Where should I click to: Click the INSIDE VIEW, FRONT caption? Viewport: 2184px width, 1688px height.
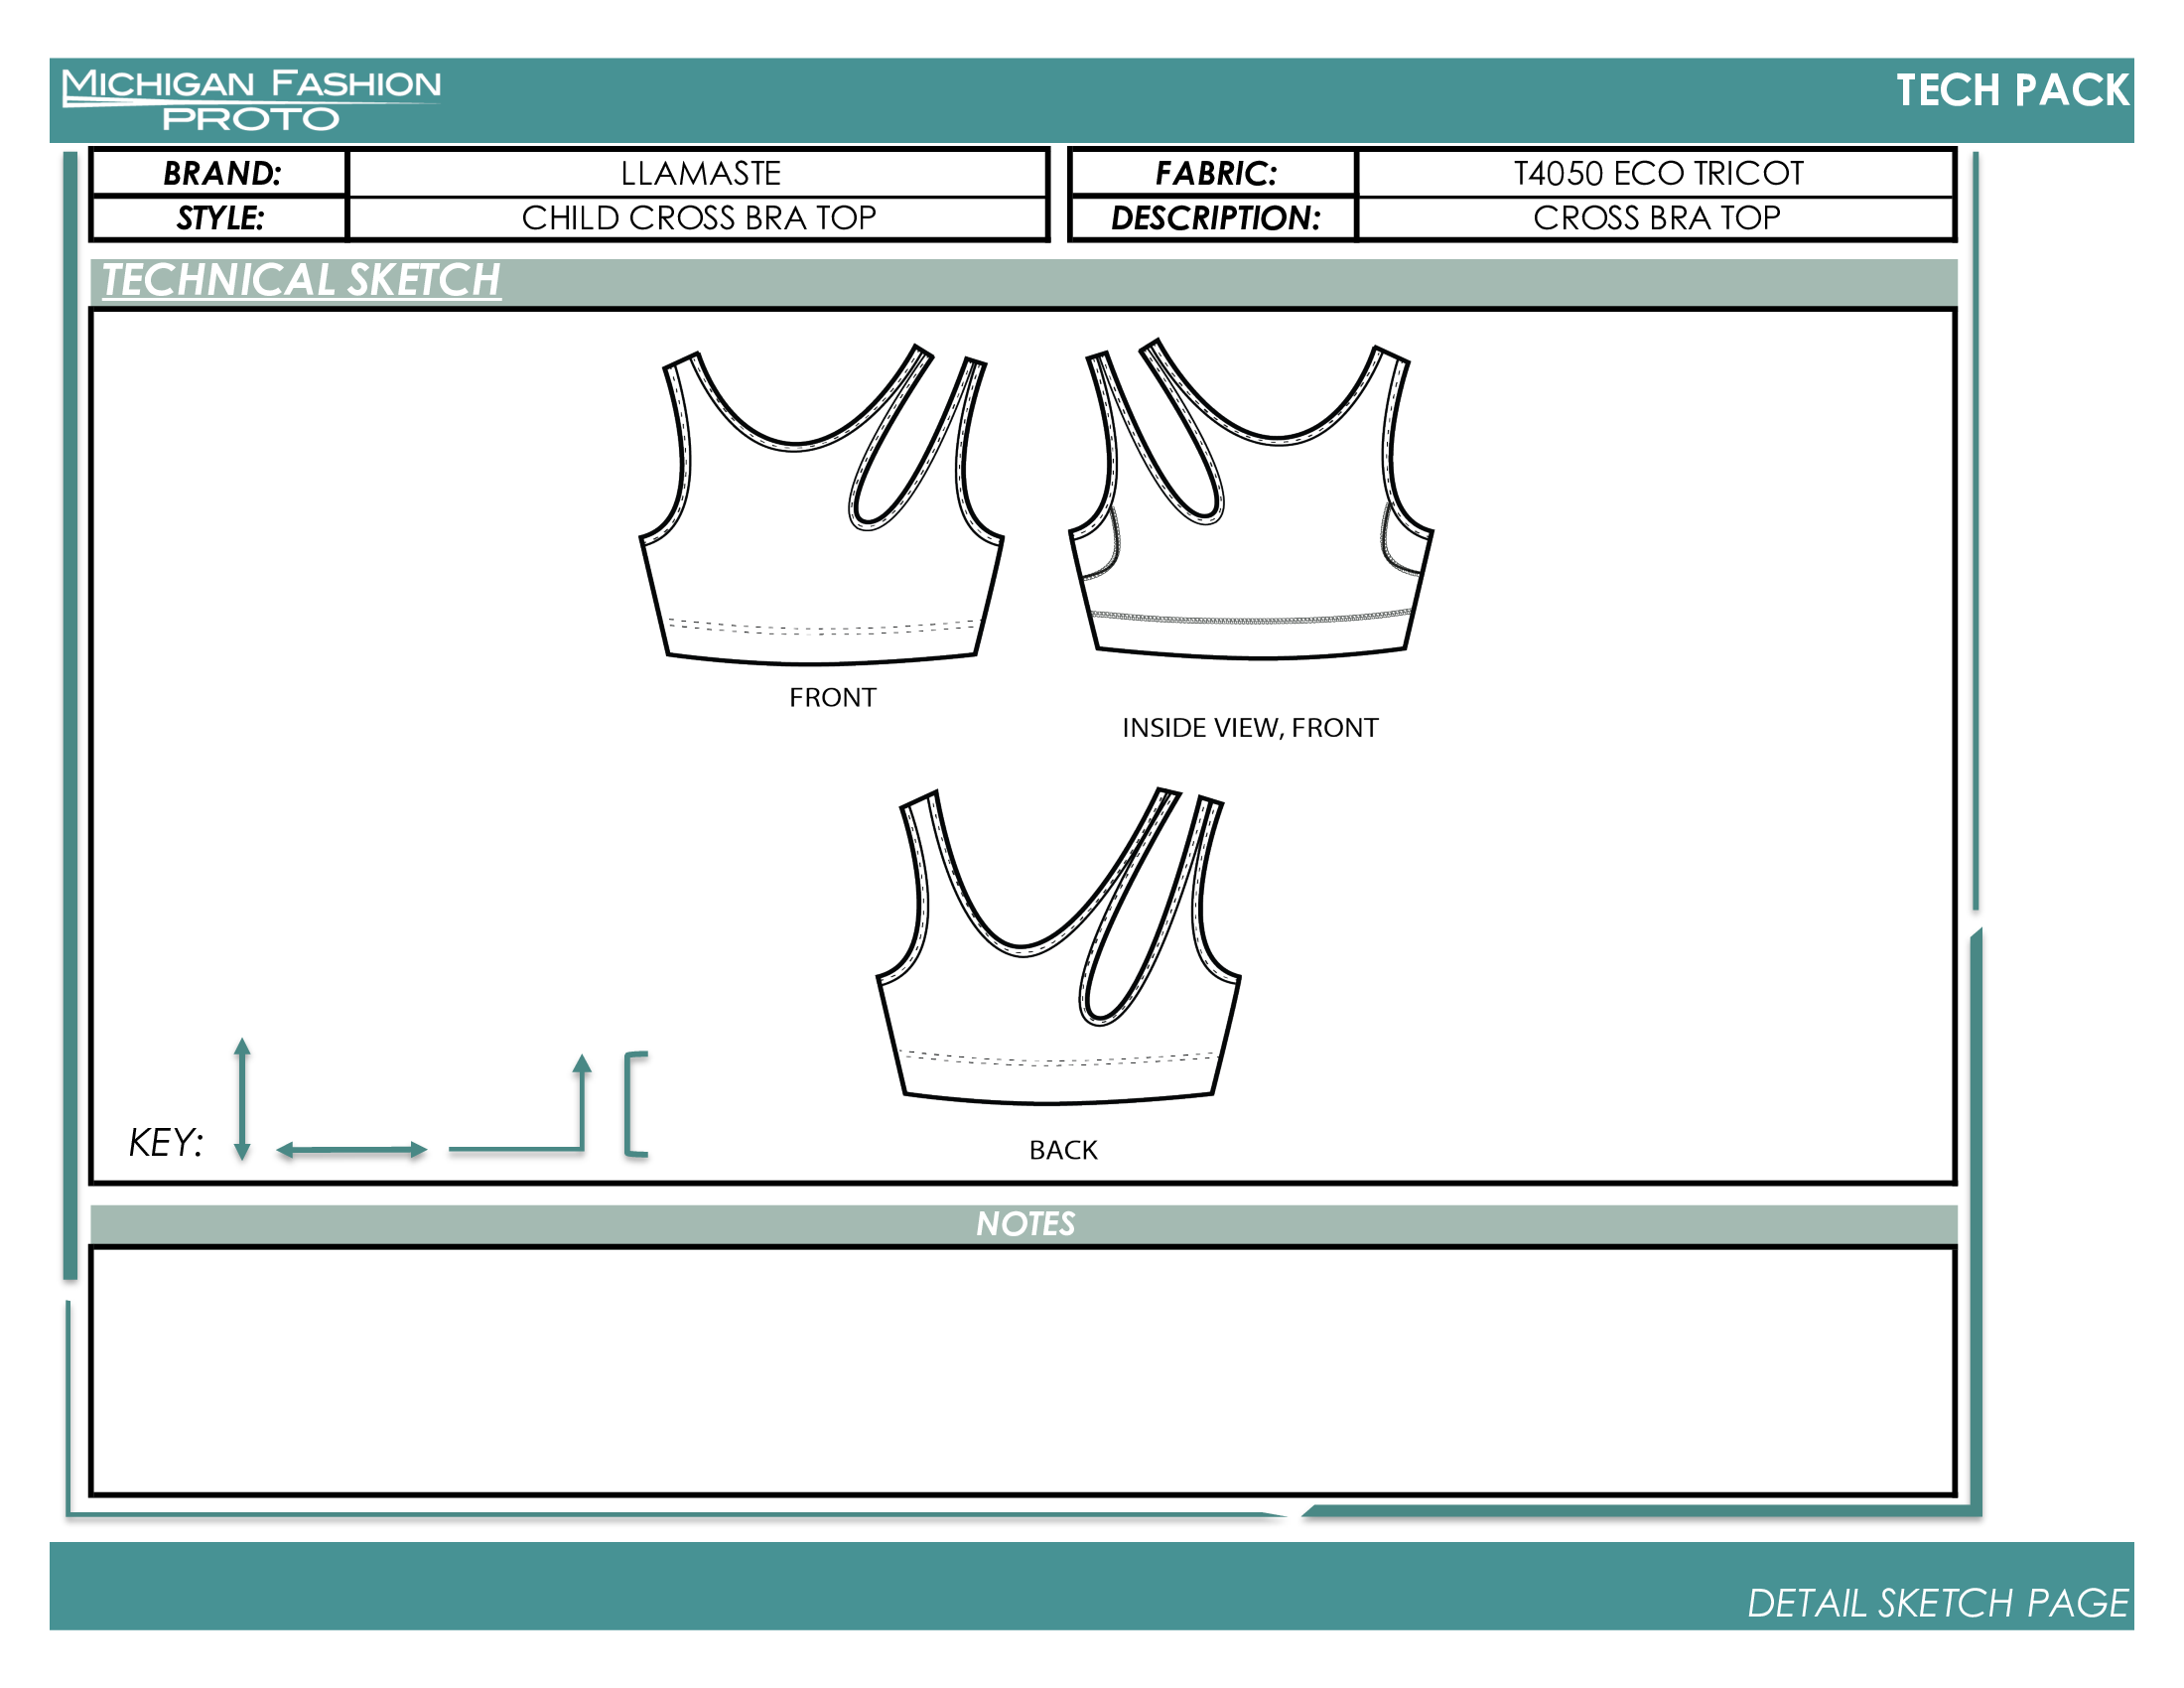point(1250,727)
